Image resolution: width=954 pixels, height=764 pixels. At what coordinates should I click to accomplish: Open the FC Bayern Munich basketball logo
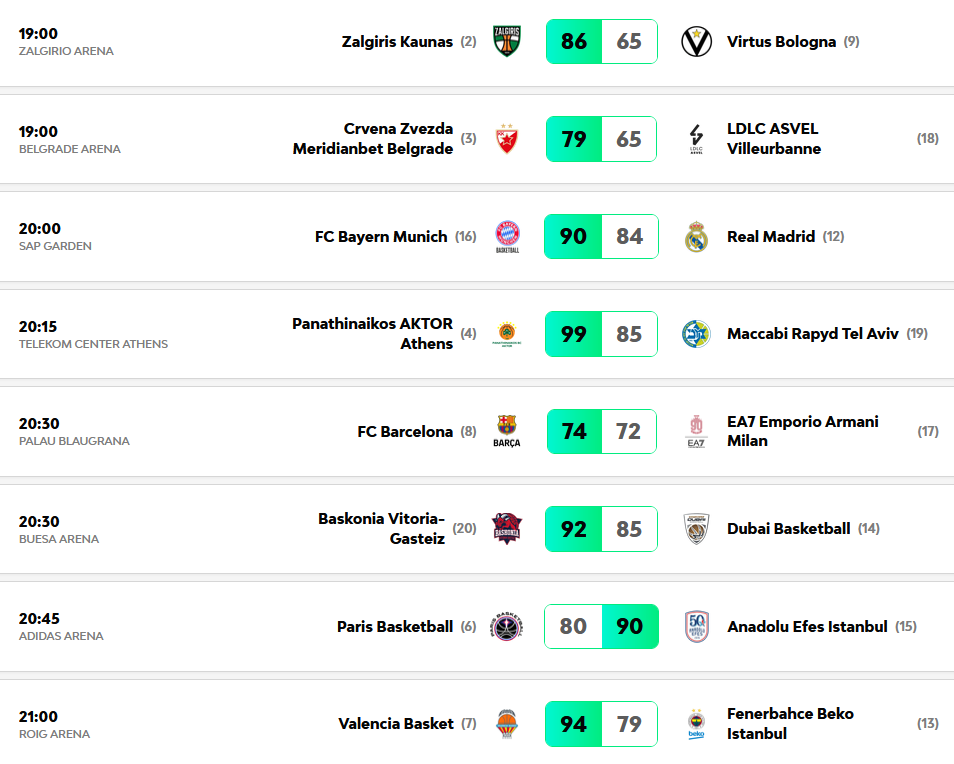click(x=507, y=237)
